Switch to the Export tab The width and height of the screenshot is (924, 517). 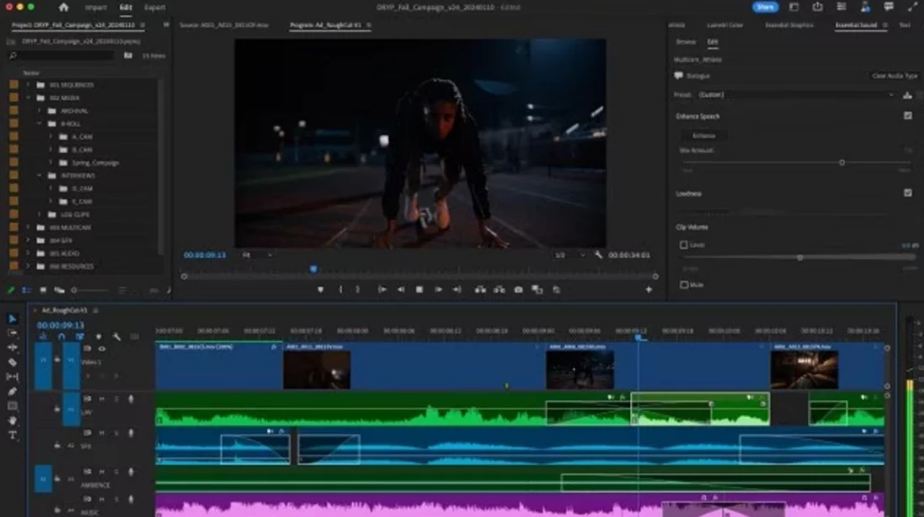tap(155, 8)
